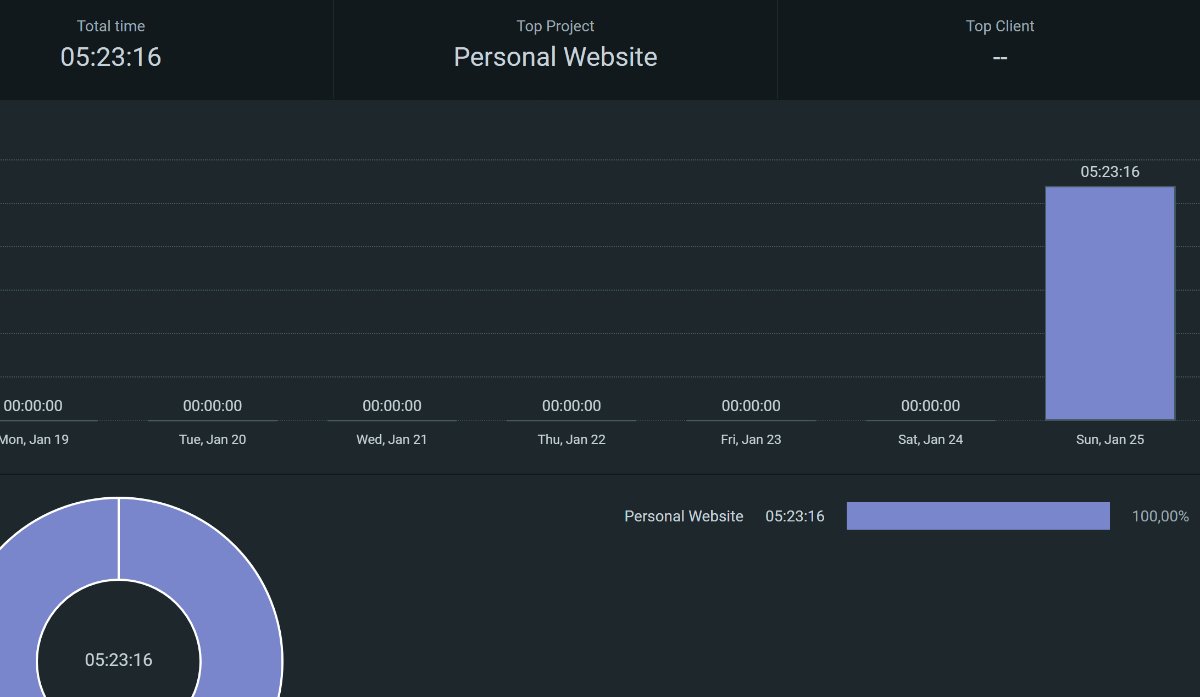Click the total time inside donut center
The height and width of the screenshot is (697, 1200).
point(118,660)
